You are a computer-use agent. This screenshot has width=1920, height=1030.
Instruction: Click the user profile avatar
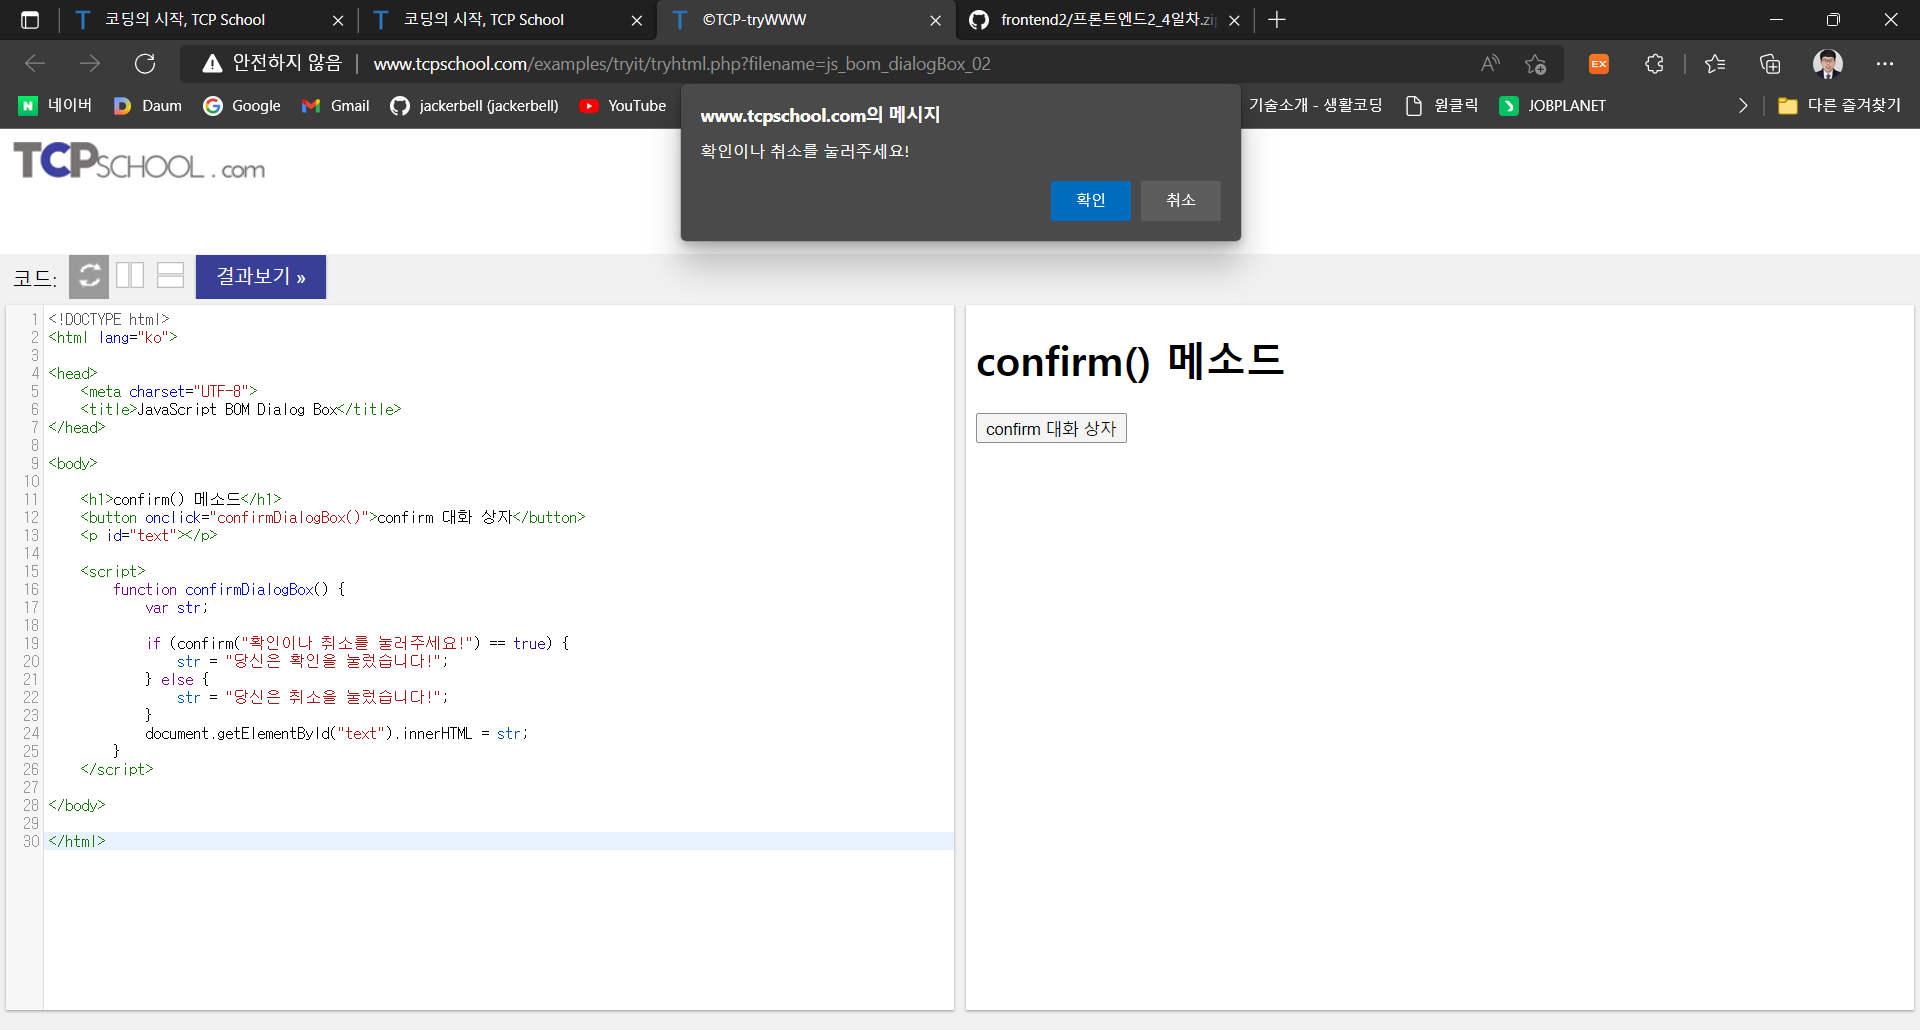pos(1828,64)
